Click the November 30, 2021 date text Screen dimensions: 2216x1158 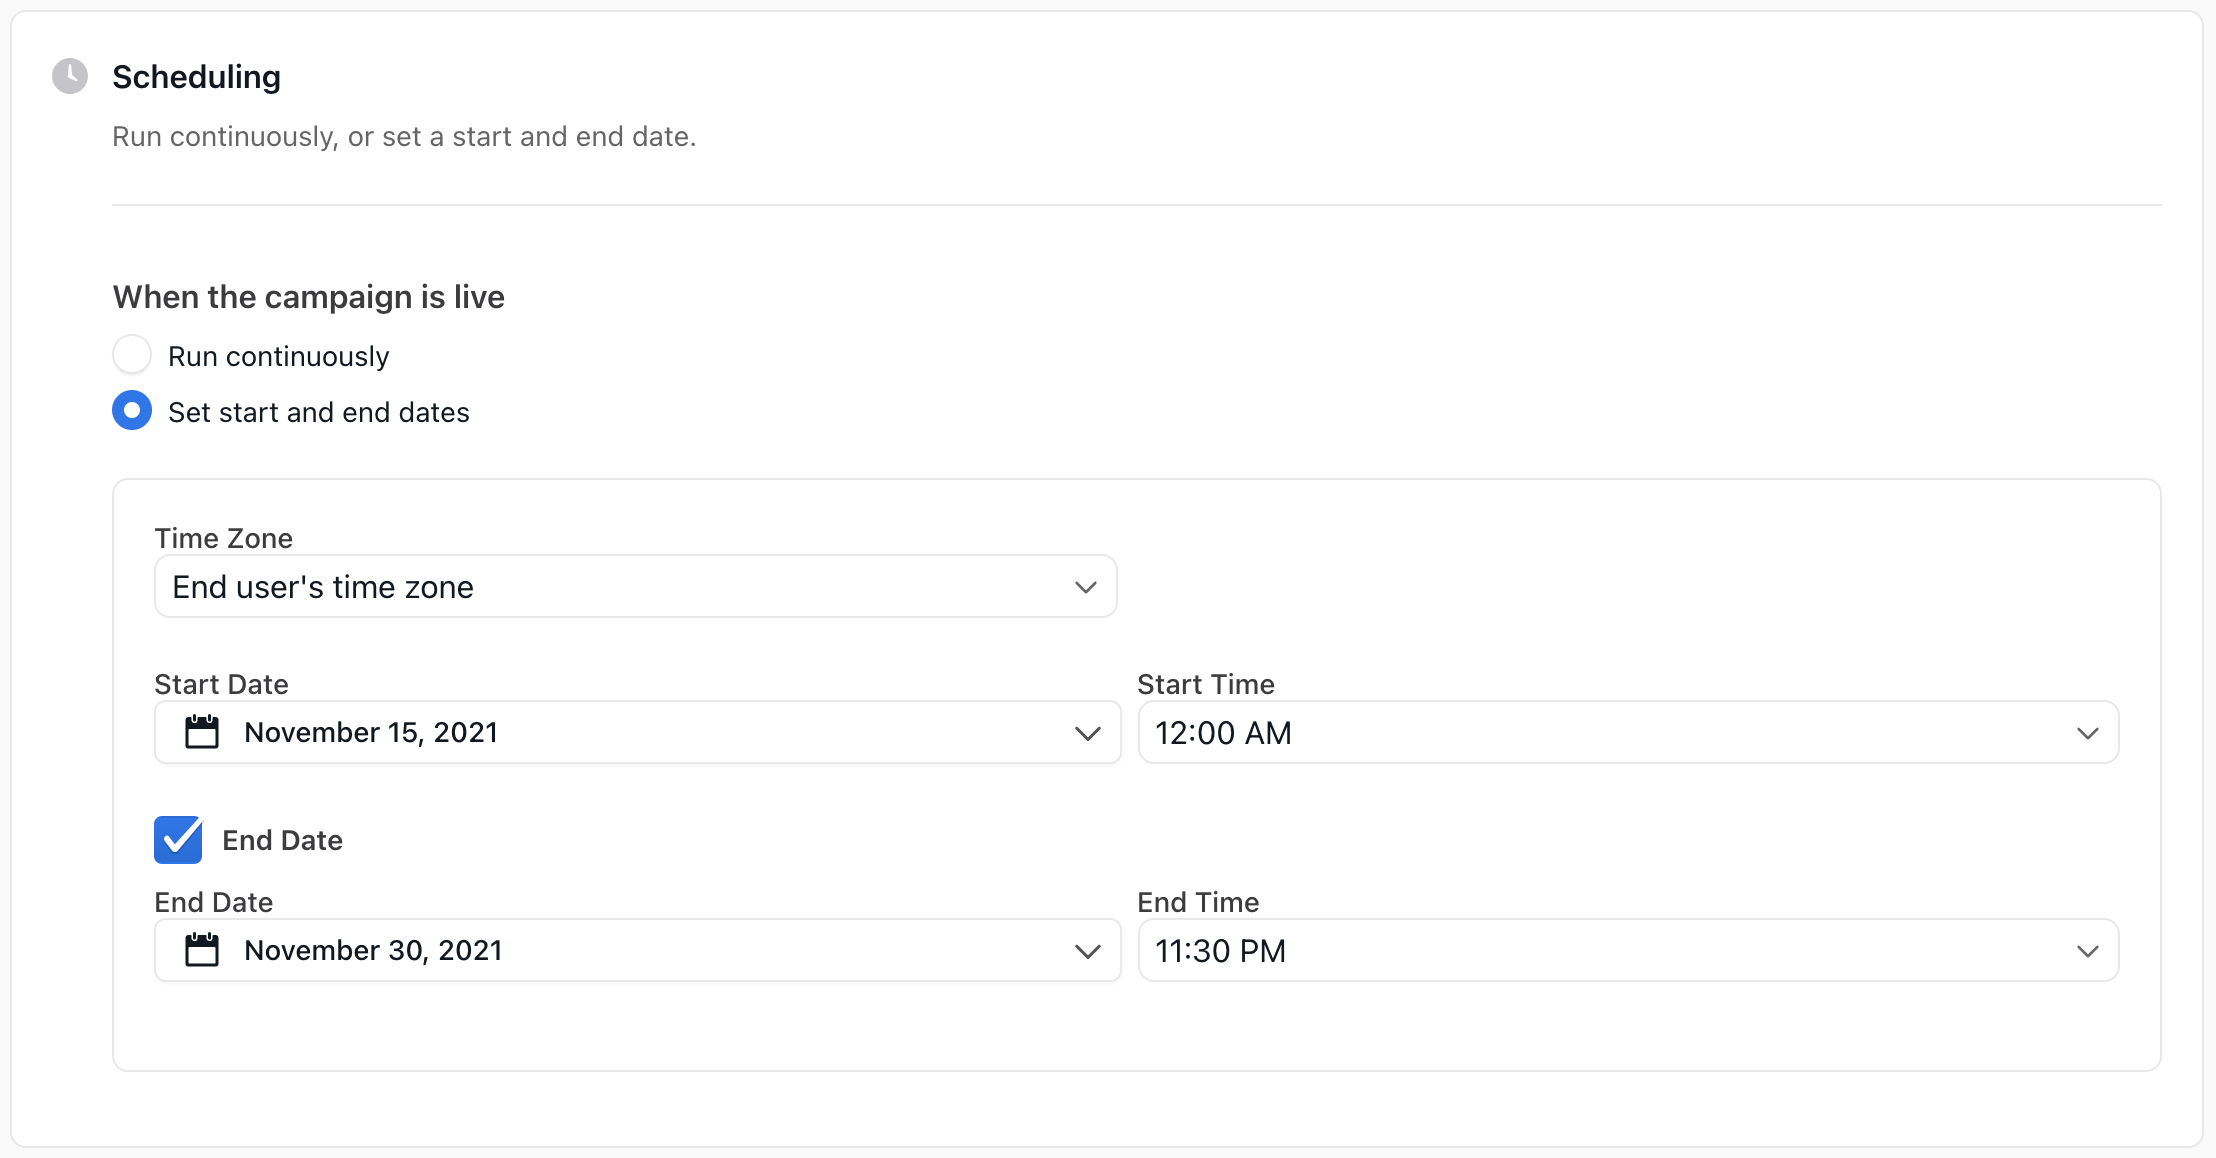pyautogui.click(x=373, y=951)
